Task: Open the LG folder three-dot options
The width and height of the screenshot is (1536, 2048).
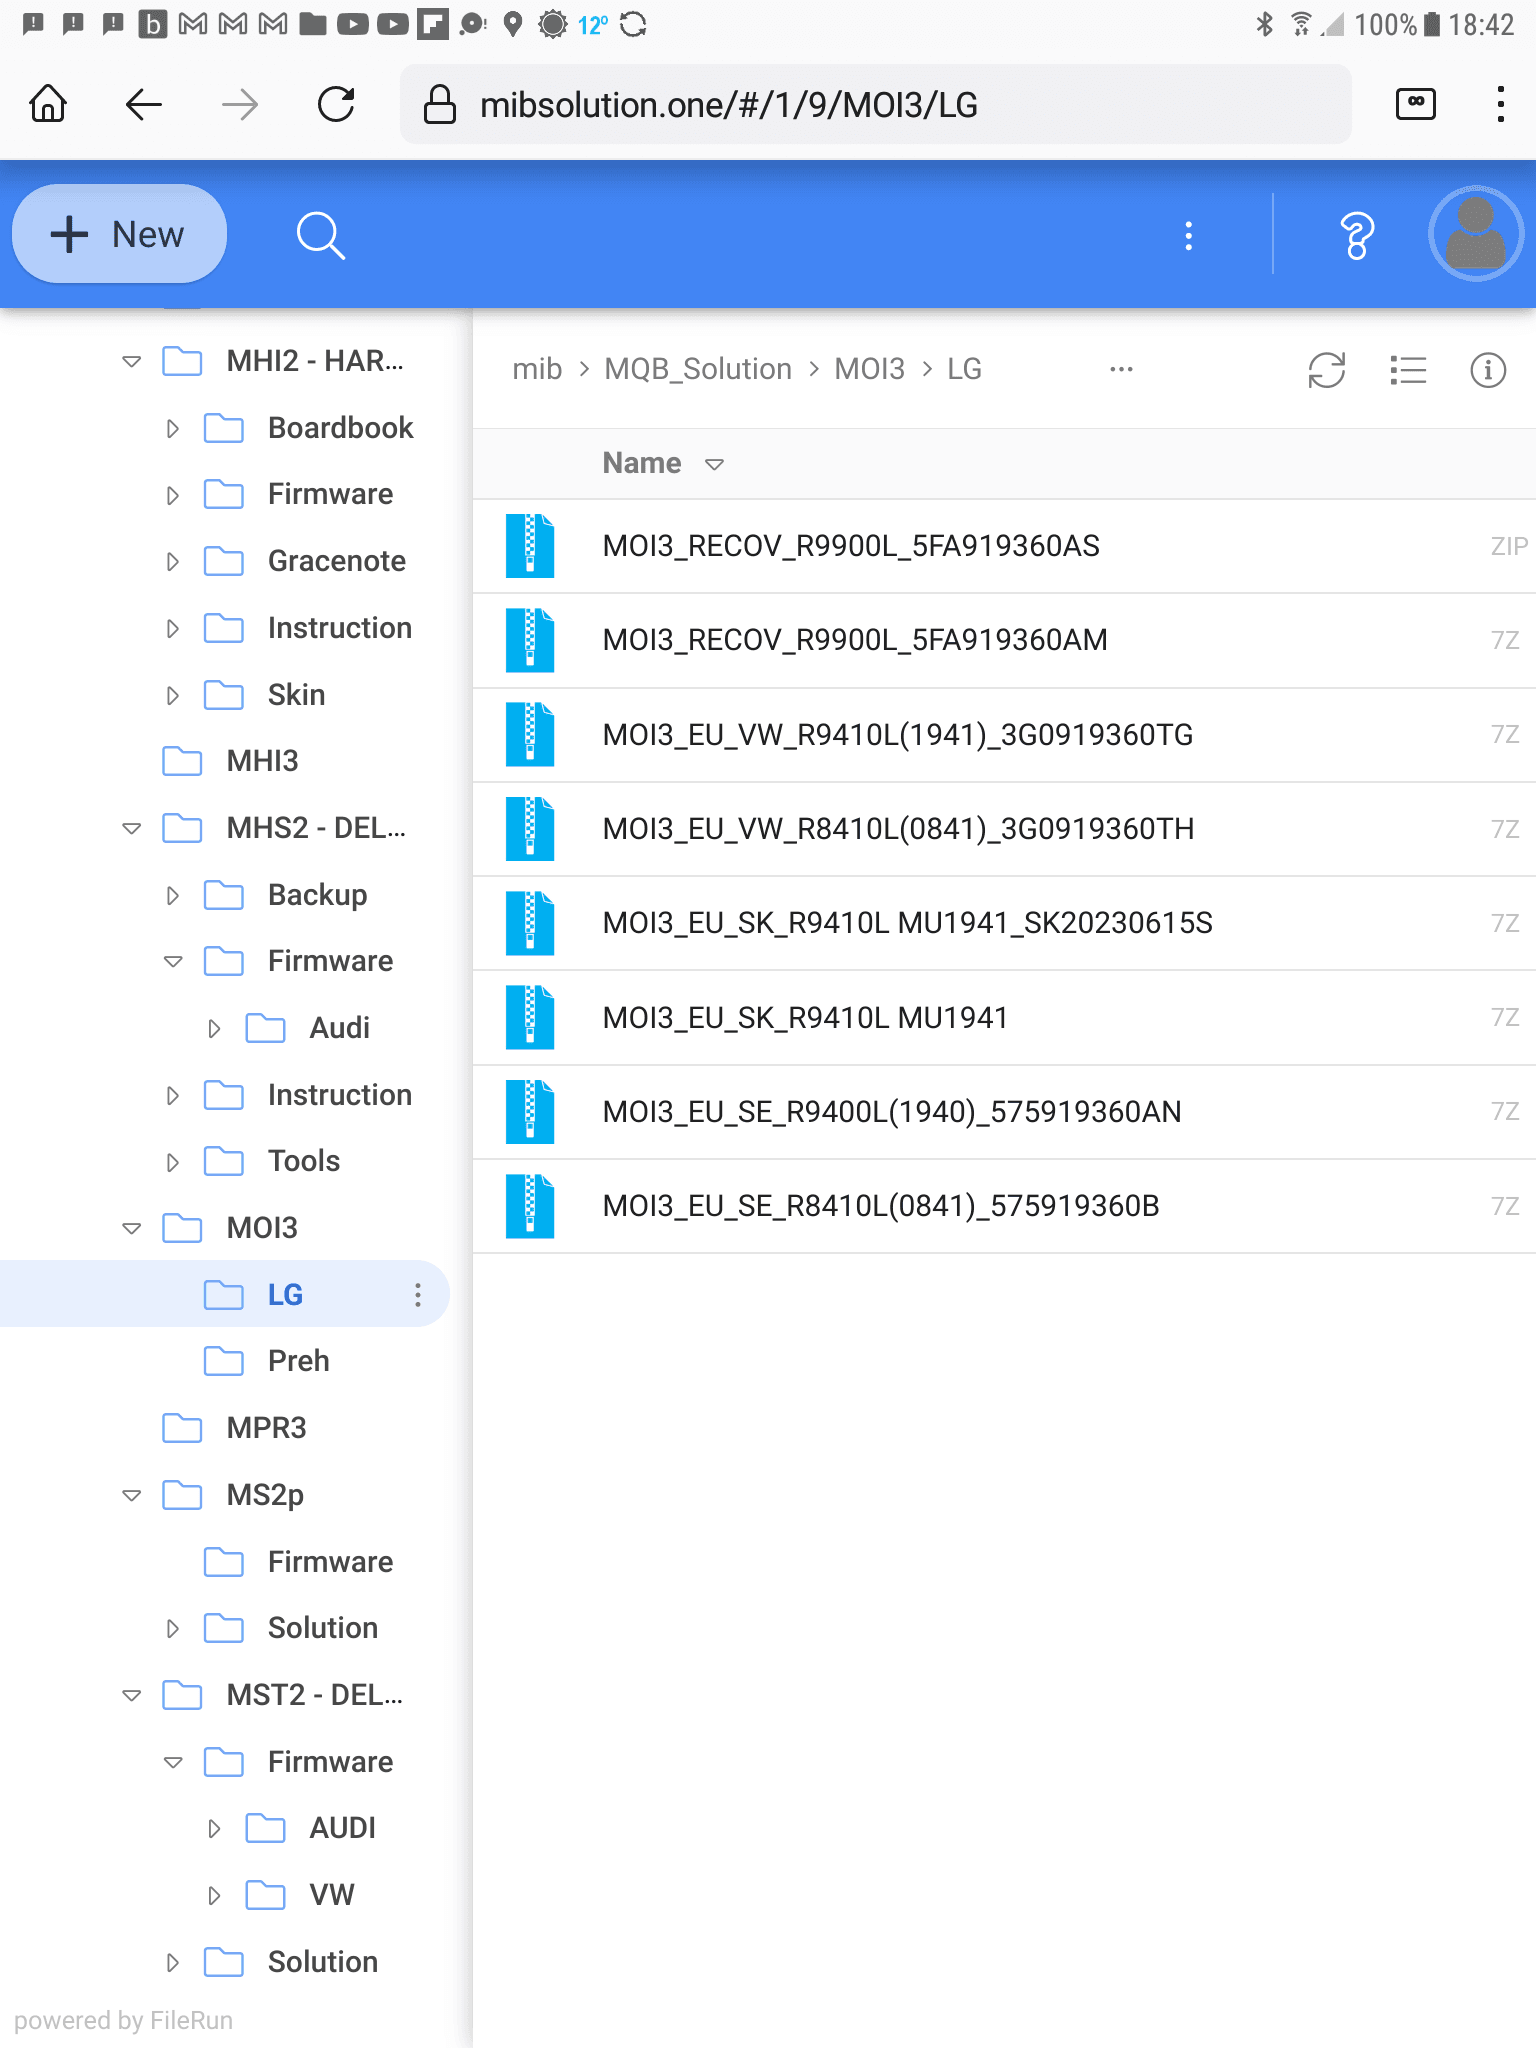Action: coord(418,1295)
